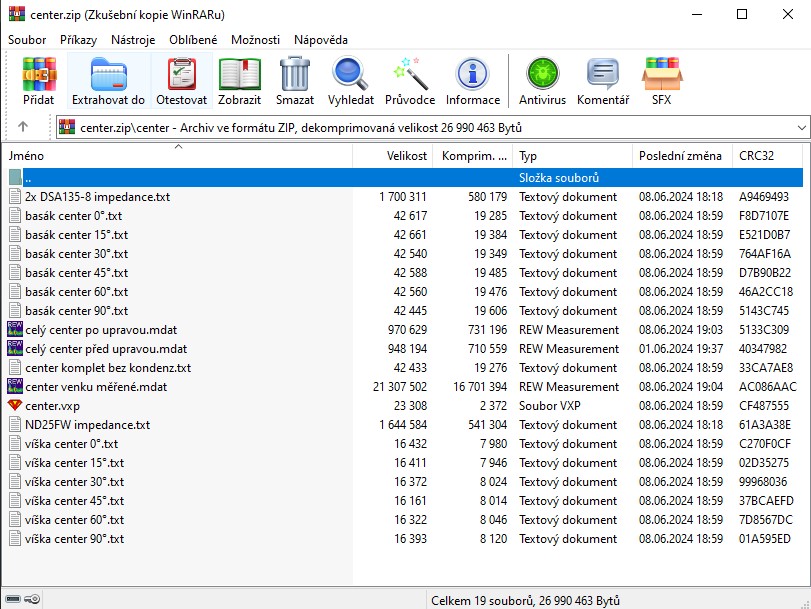Click compressed size 731 196
Image resolution: width=811 pixels, height=609 pixels.
tap(487, 330)
